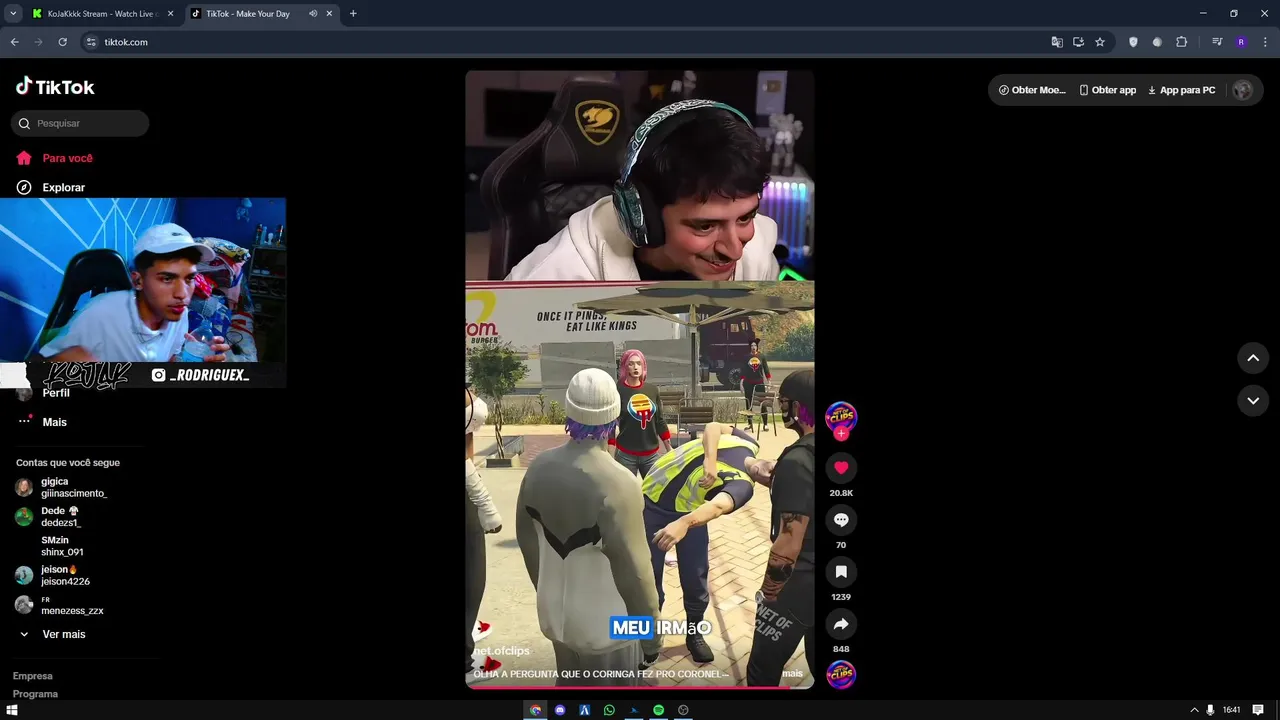Viewport: 1280px width, 720px height.
Task: Follow creator with red plus badge
Action: click(x=841, y=433)
